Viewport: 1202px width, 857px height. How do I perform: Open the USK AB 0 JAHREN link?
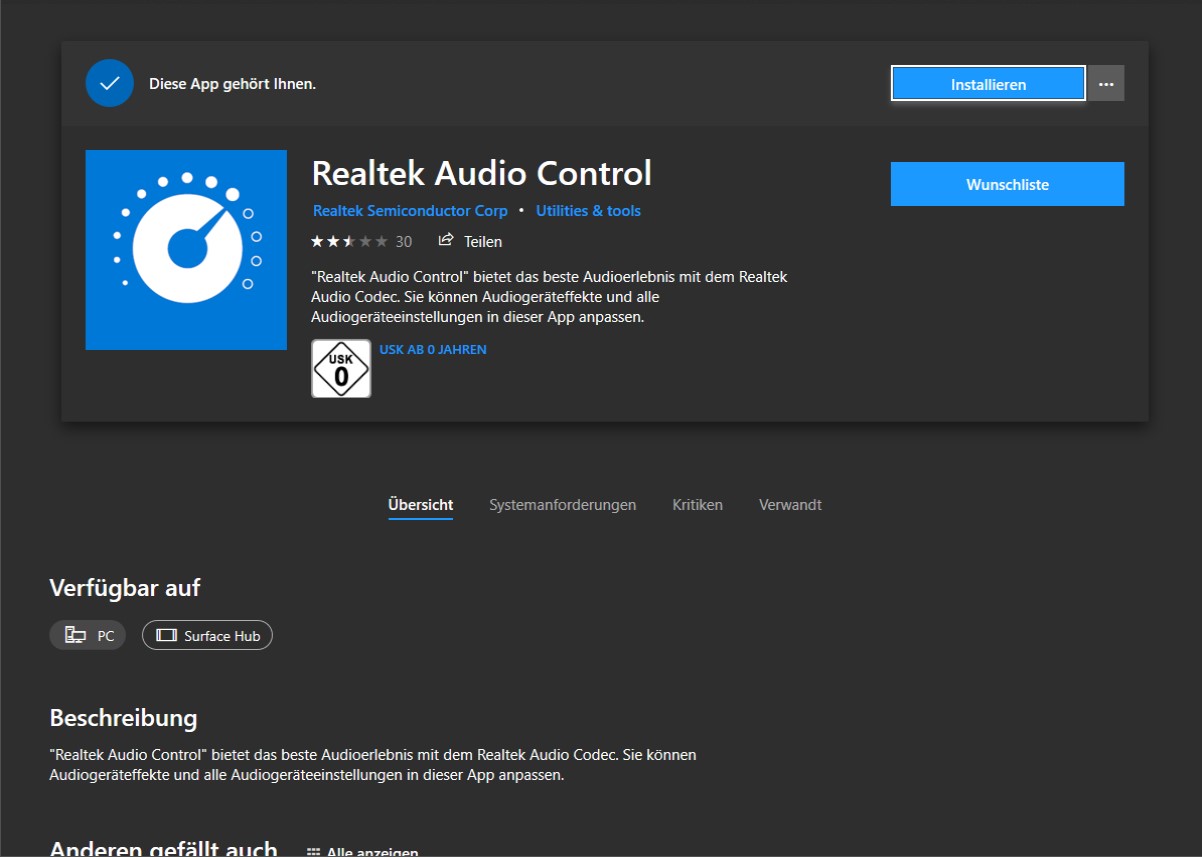(x=433, y=350)
